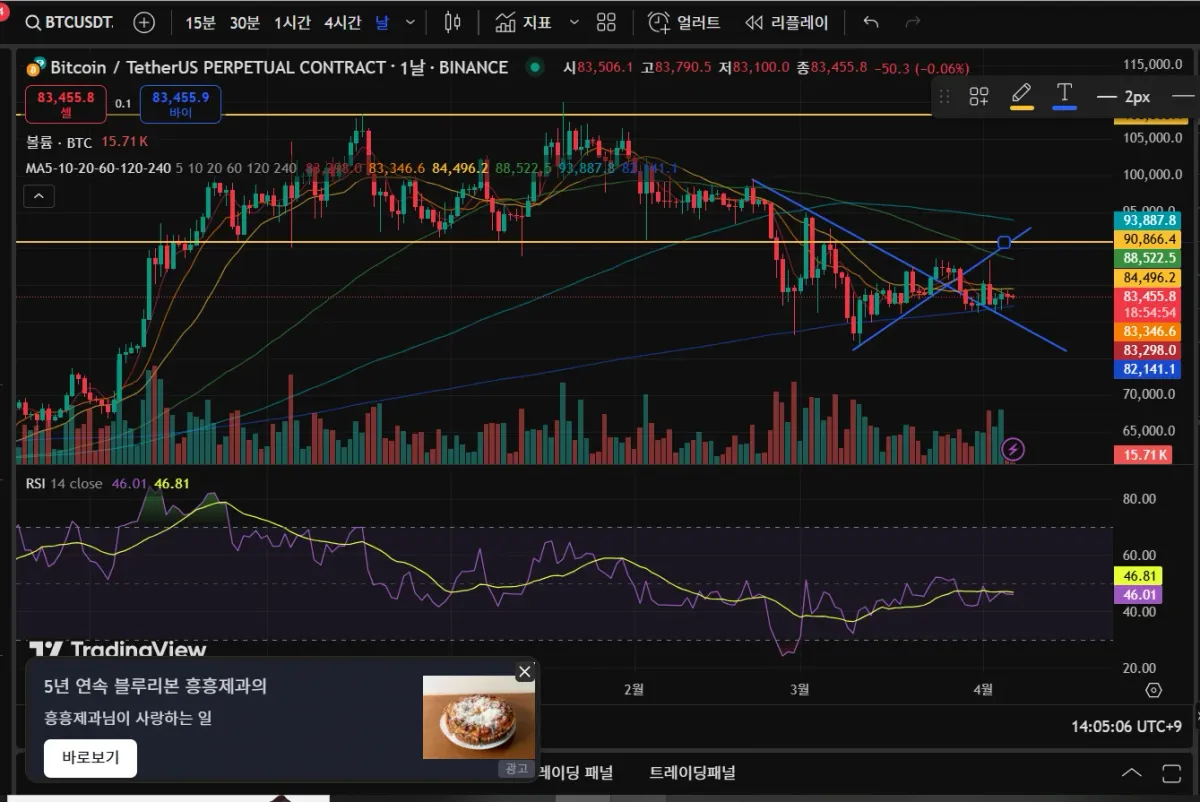The width and height of the screenshot is (1200, 802).
Task: Click the undo arrow icon
Action: pos(871,22)
